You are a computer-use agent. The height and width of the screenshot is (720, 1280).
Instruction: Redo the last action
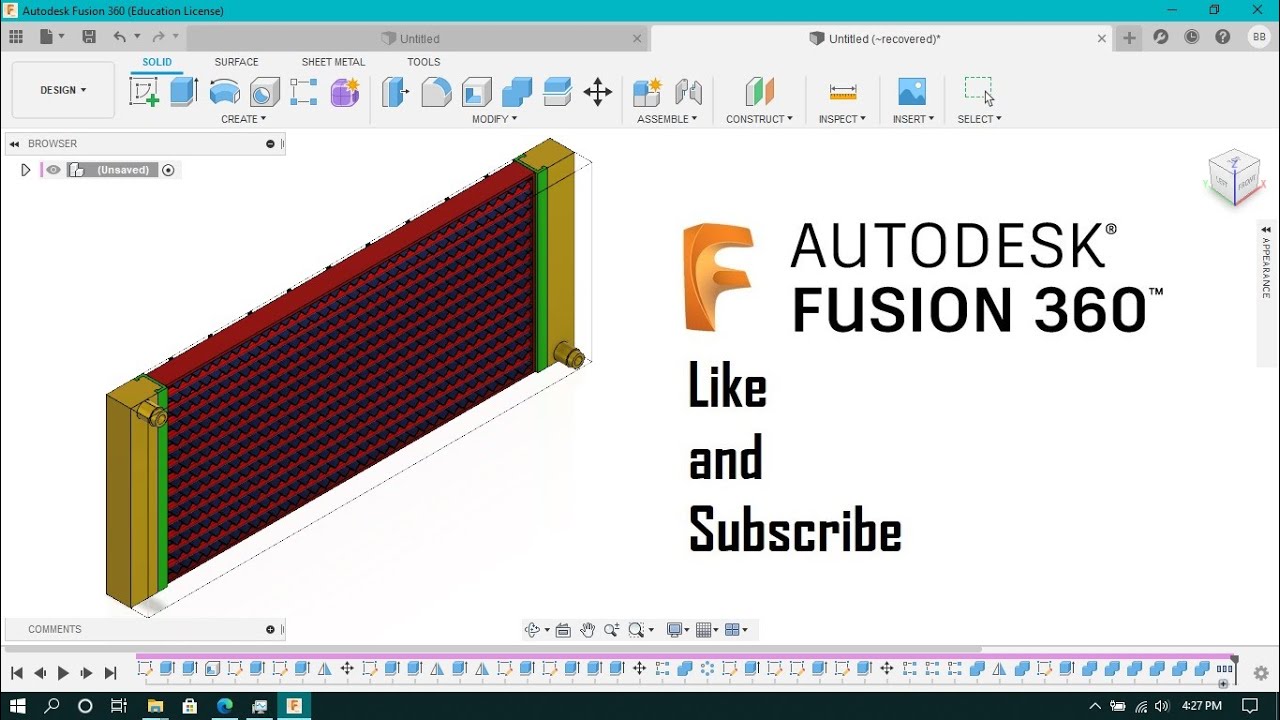pyautogui.click(x=158, y=37)
